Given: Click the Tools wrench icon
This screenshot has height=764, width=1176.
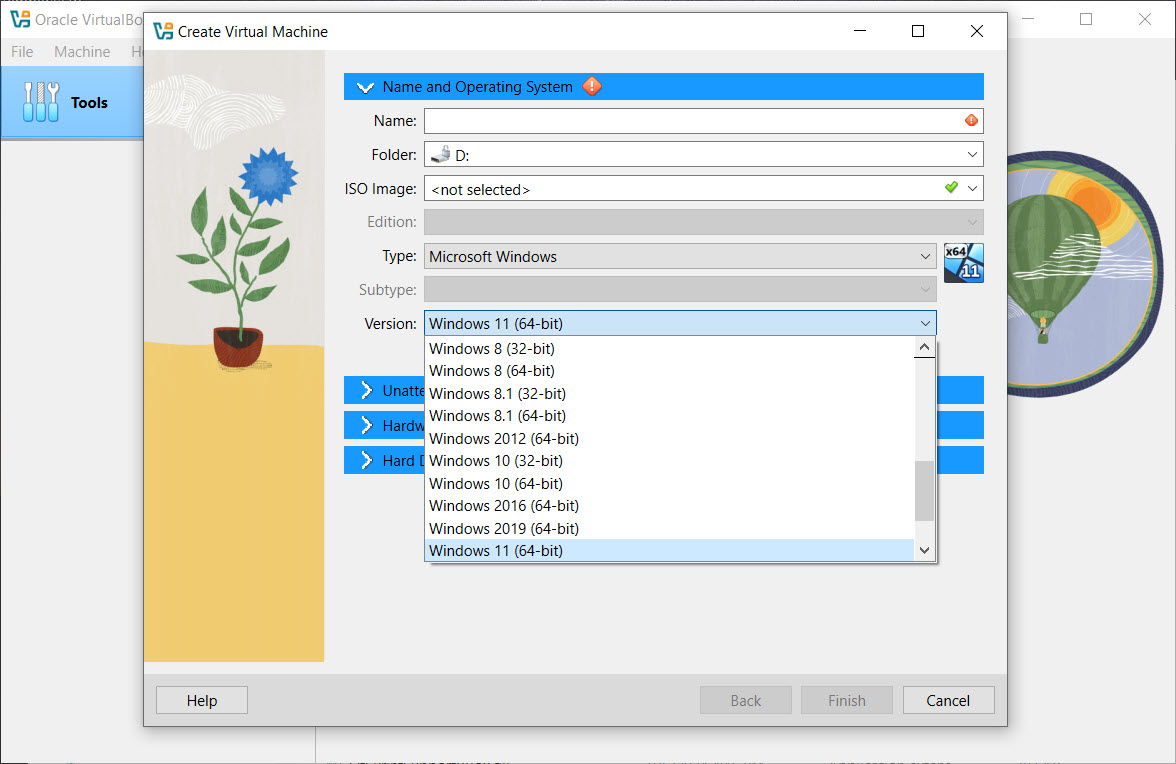Looking at the screenshot, I should (x=40, y=102).
